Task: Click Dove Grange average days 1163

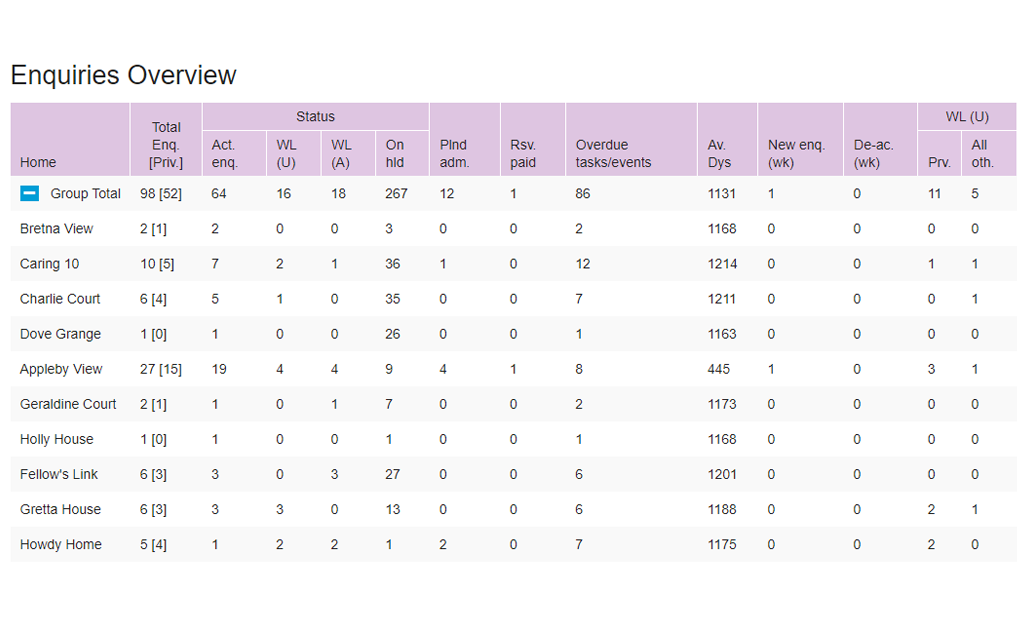Action: click(722, 334)
